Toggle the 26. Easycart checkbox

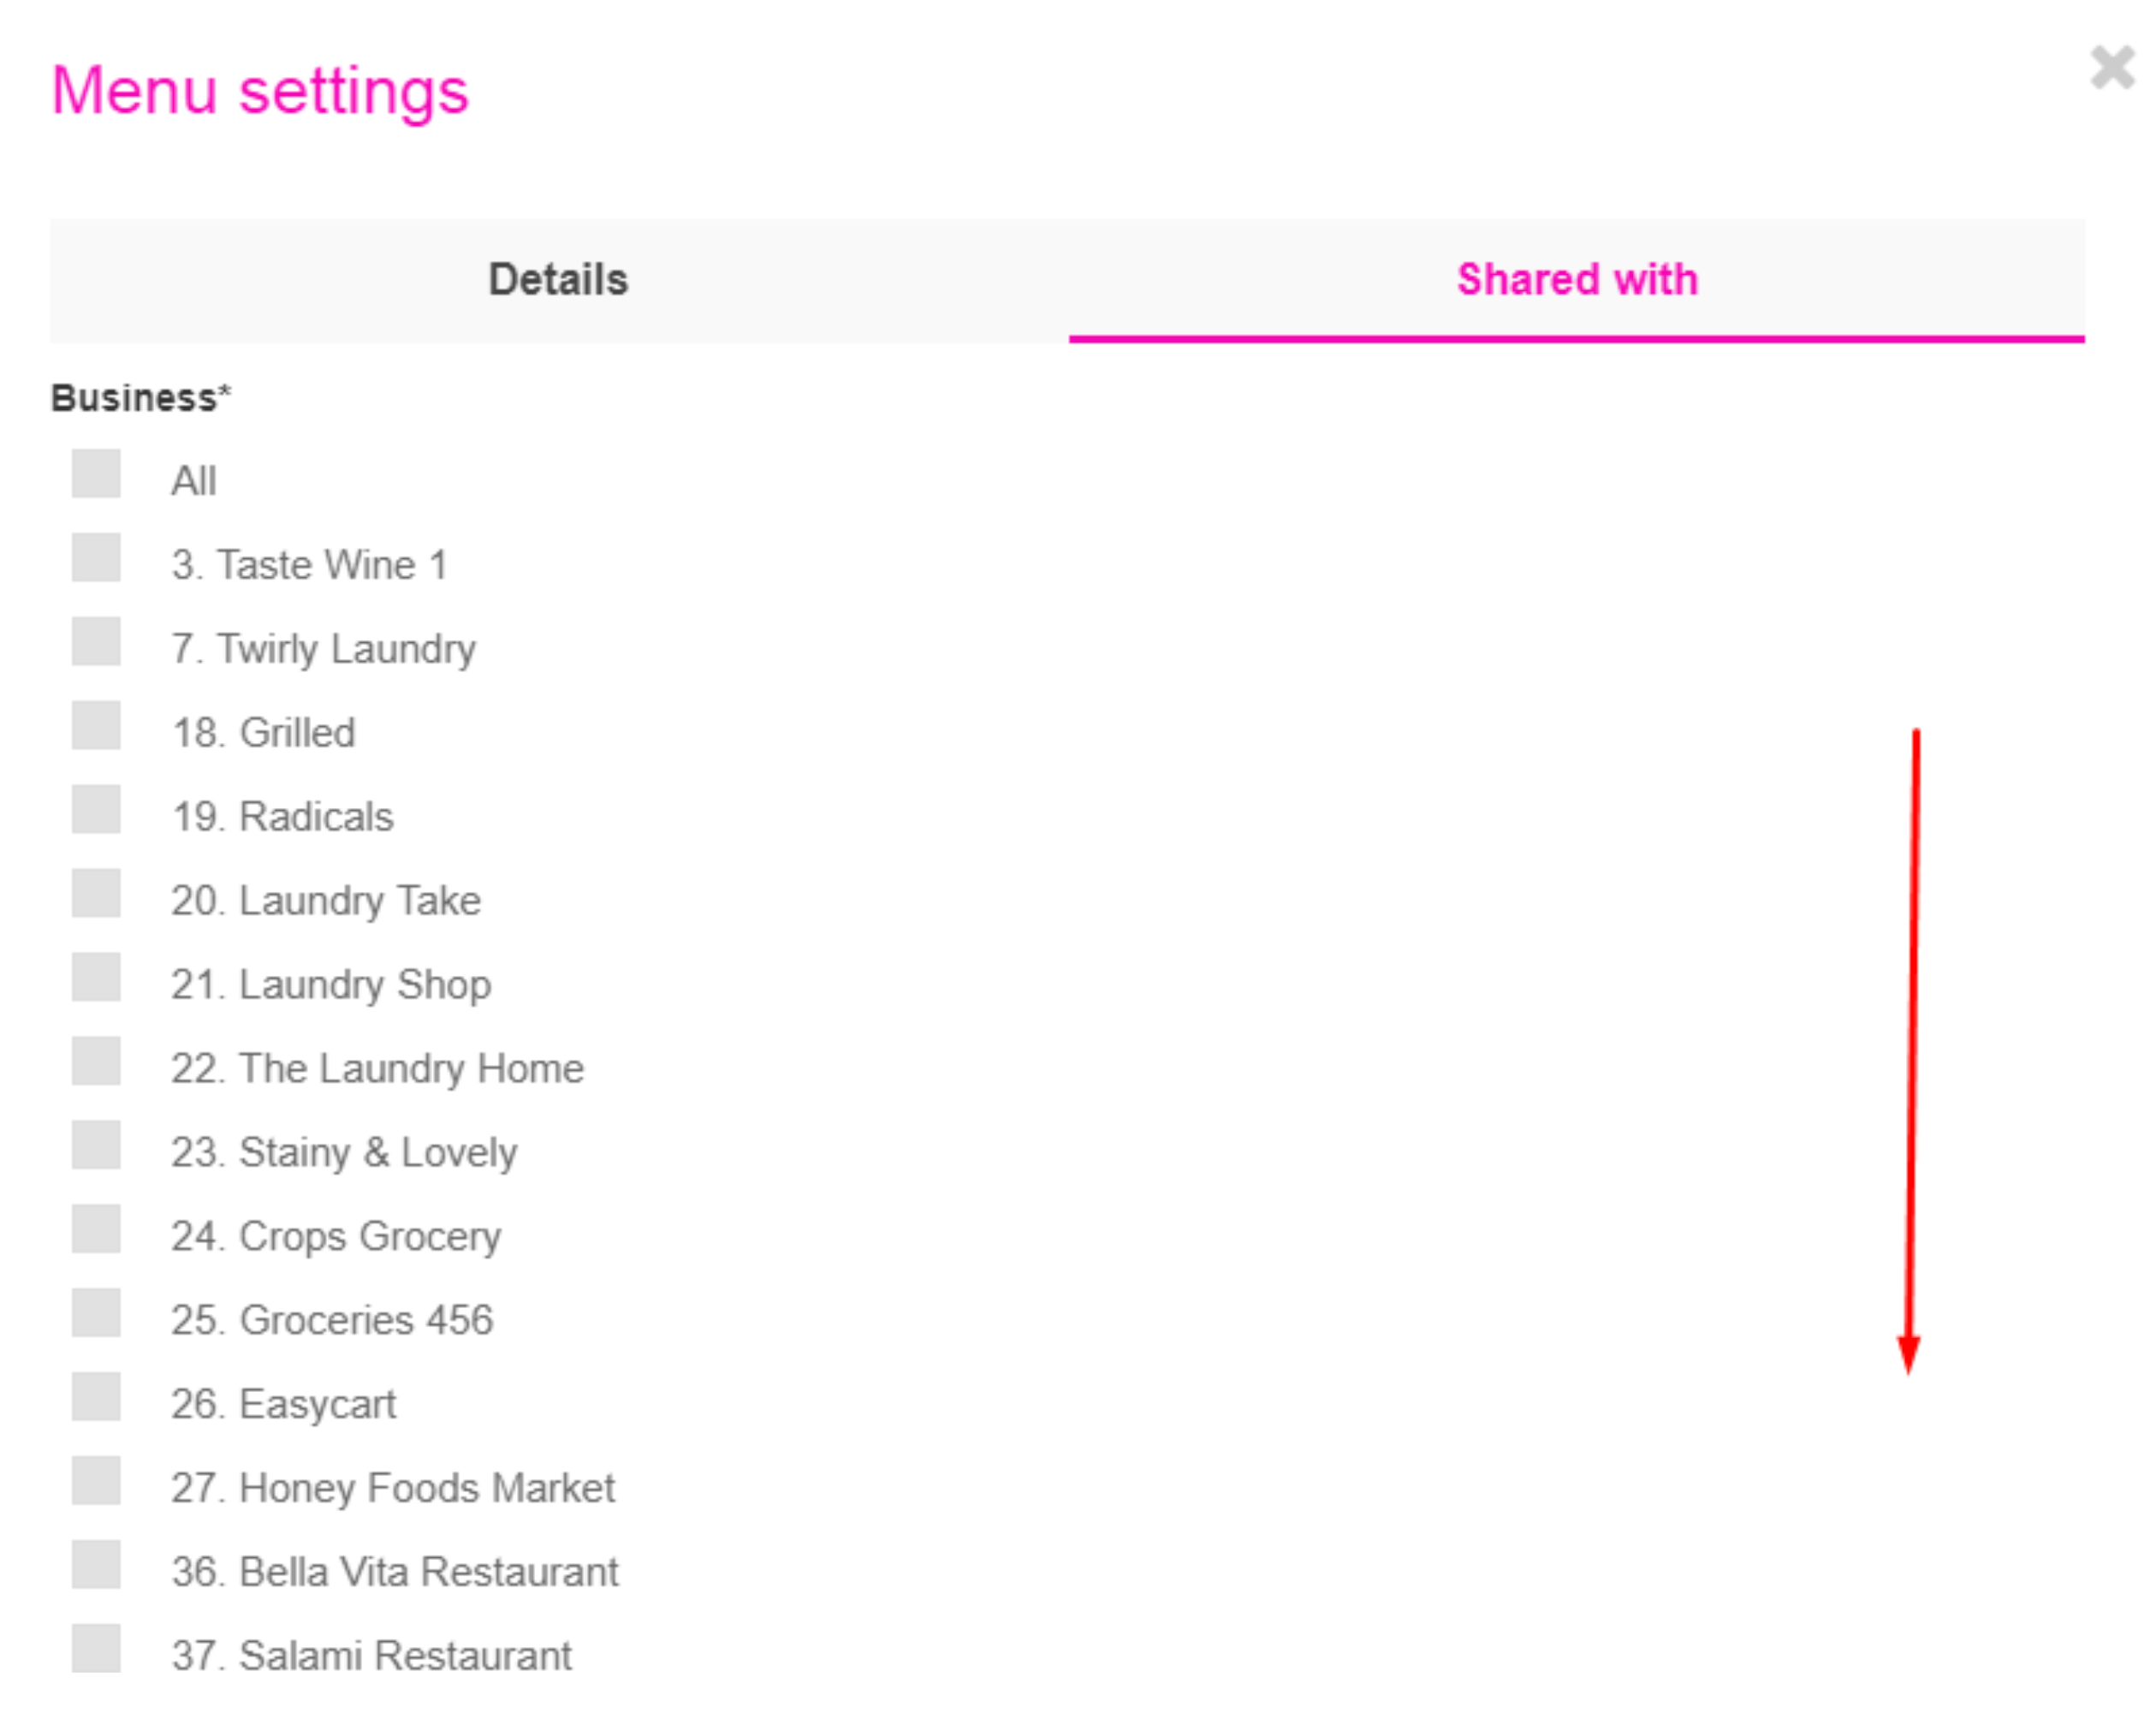point(96,1398)
